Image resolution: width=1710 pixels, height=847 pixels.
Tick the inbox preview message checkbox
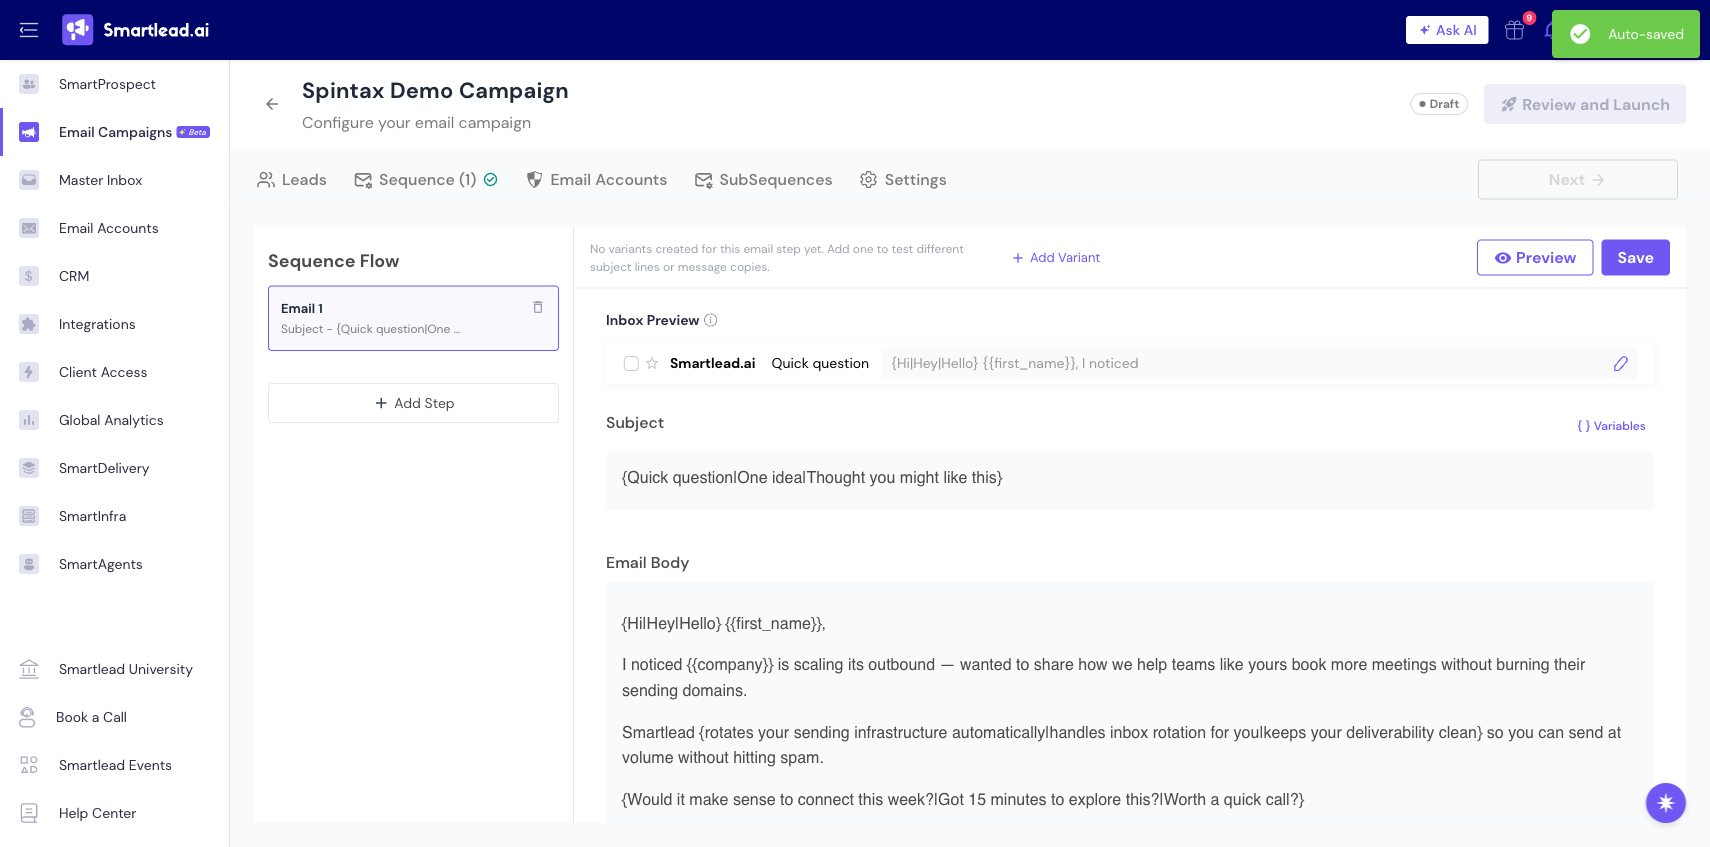[631, 363]
